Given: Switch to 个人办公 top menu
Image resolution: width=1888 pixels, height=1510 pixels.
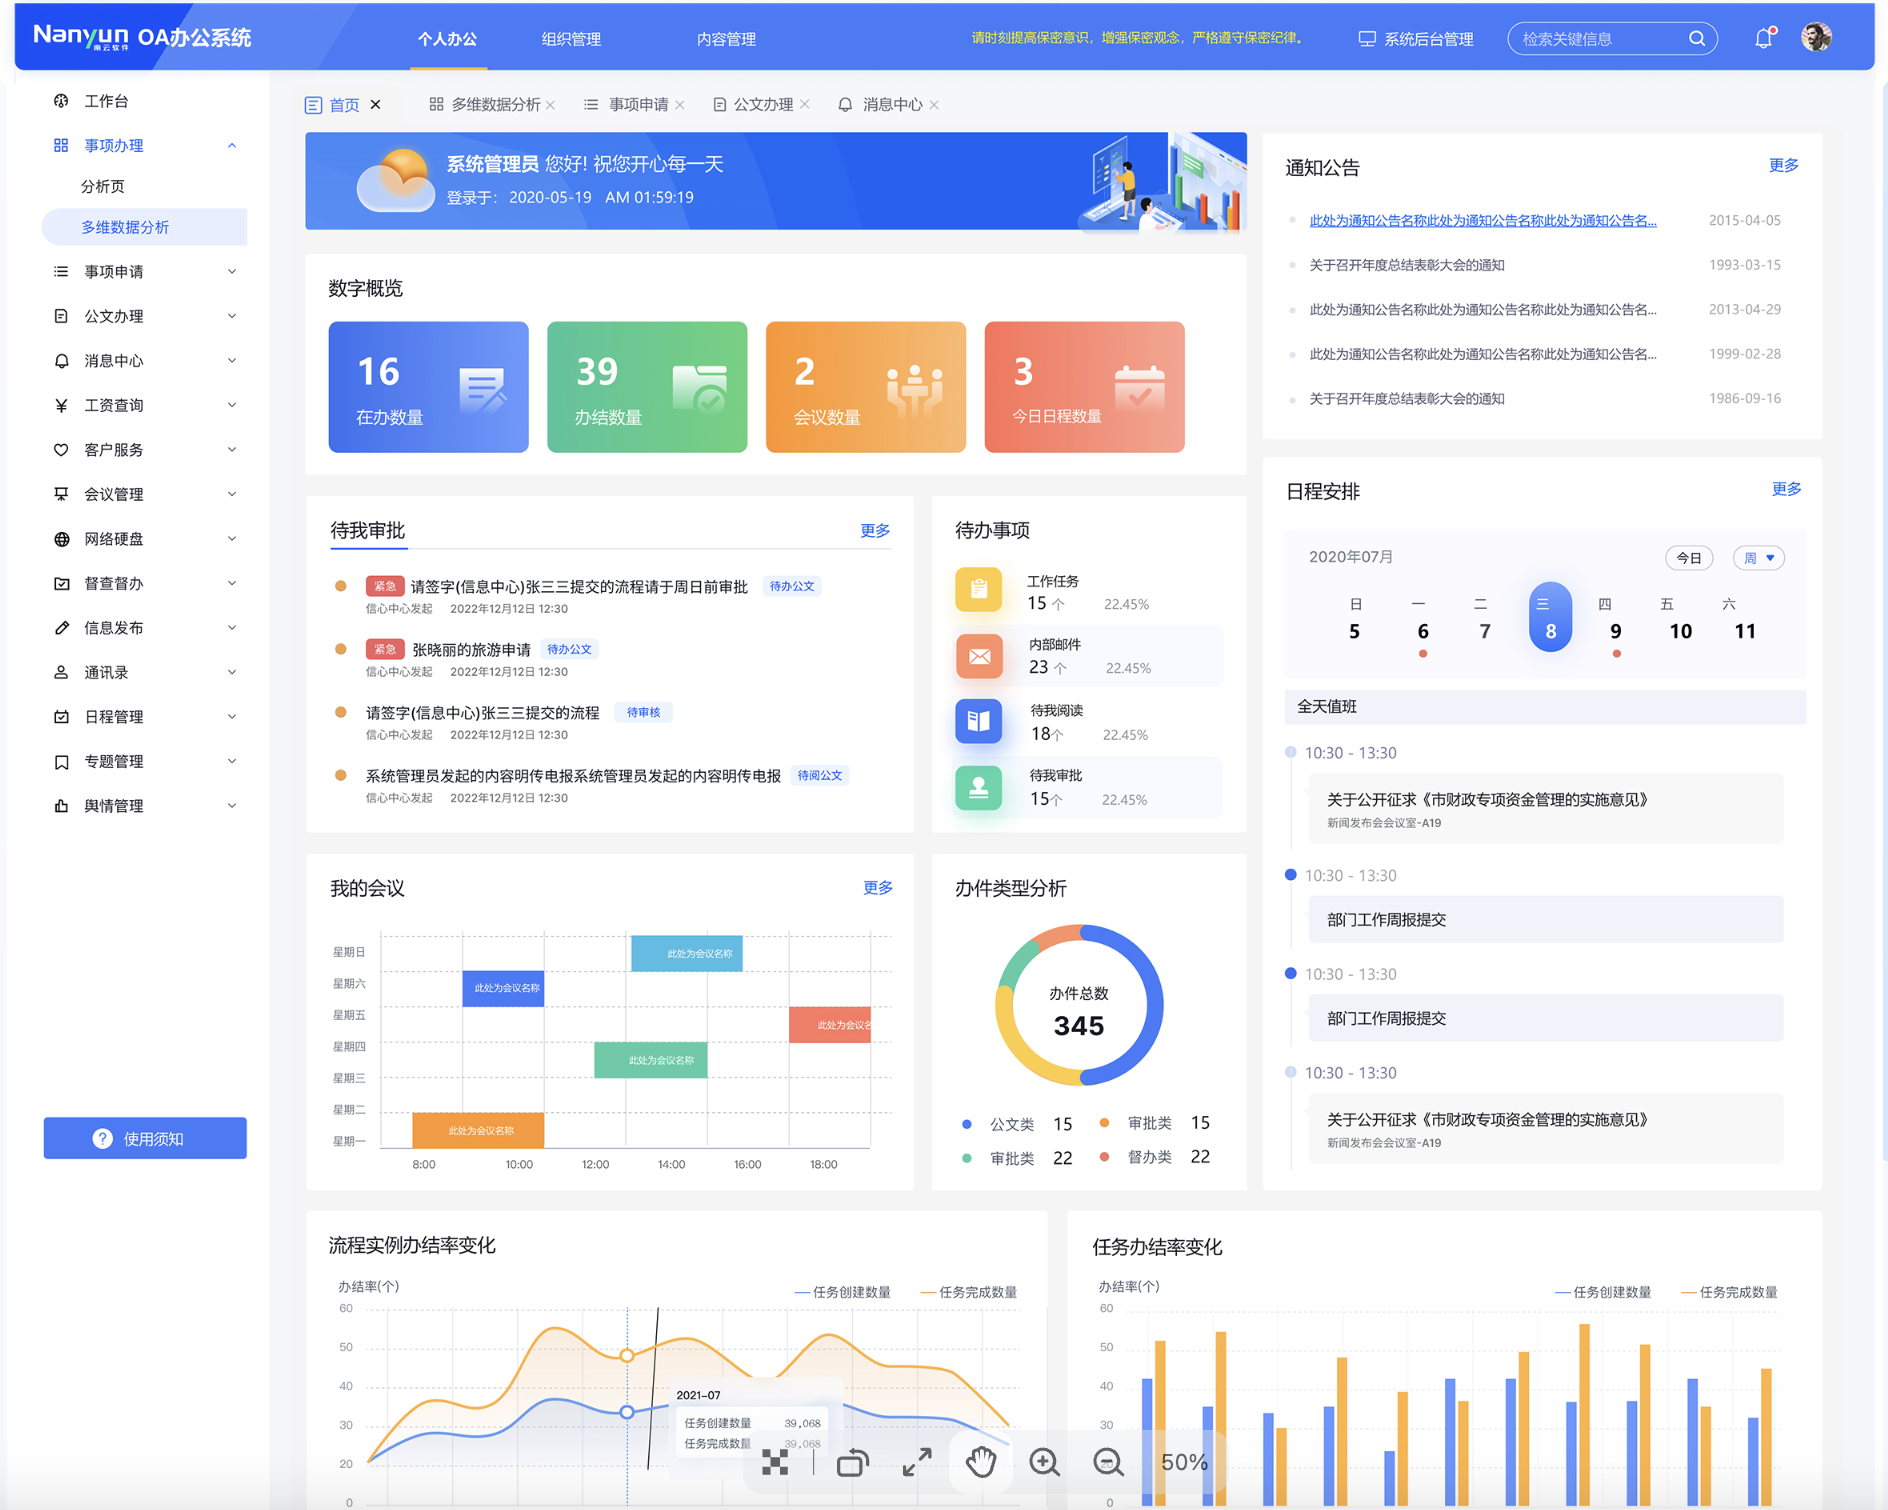Looking at the screenshot, I should pos(447,39).
